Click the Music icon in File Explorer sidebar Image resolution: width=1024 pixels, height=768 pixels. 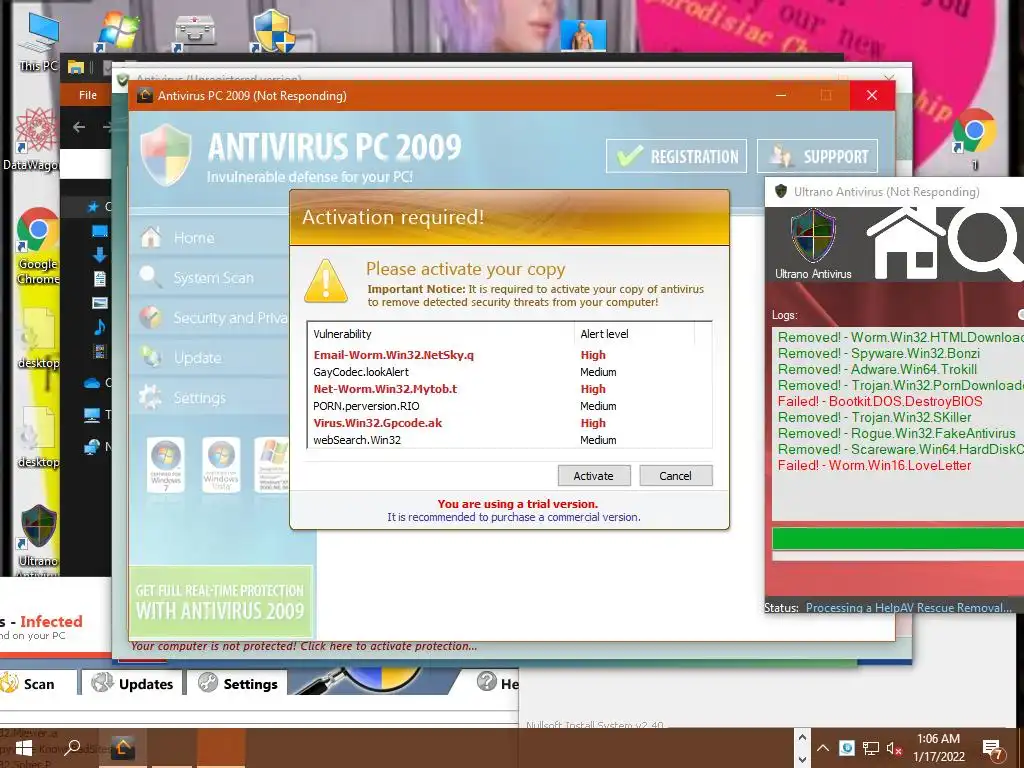point(99,327)
